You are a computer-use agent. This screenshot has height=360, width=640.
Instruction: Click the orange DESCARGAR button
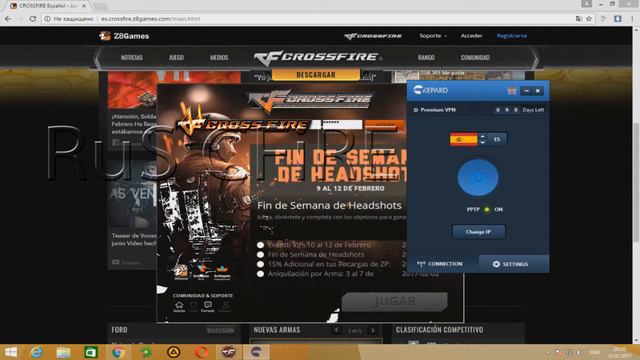316,75
